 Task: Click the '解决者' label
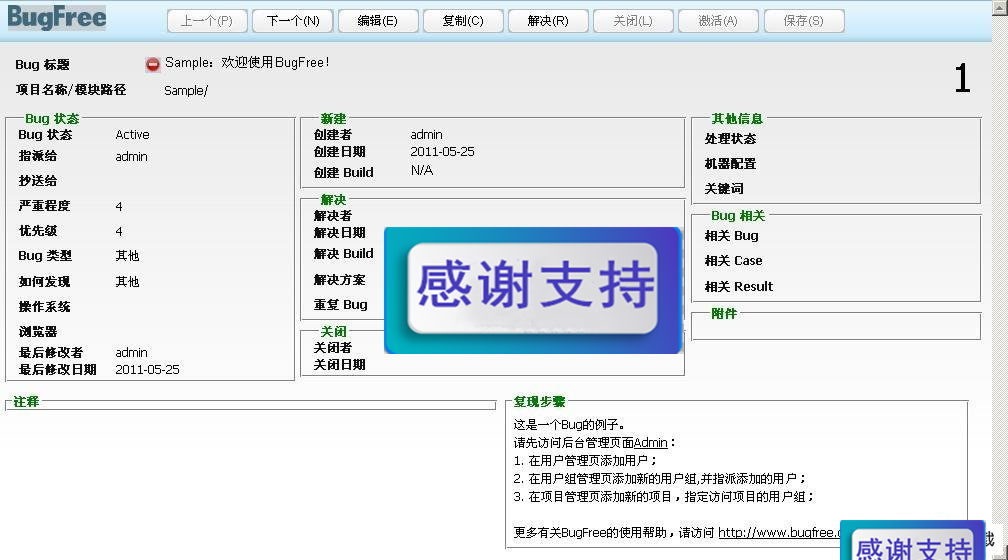coord(333,216)
